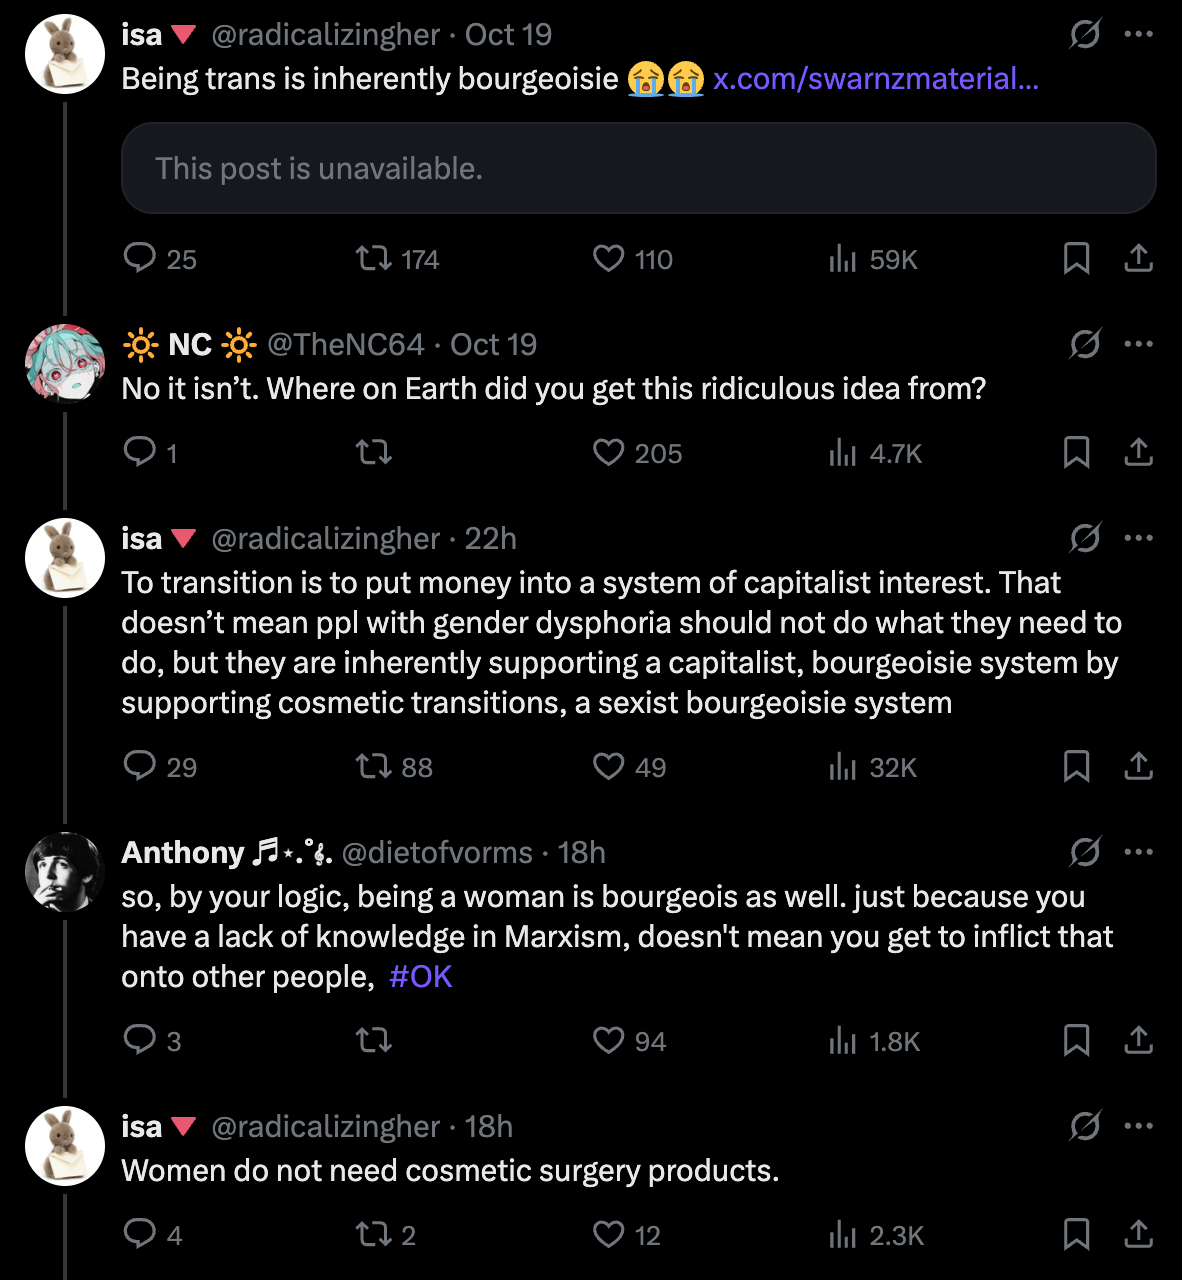The image size is (1182, 1280).
Task: Share isa's last post about cosmetic surgery
Action: [1138, 1235]
